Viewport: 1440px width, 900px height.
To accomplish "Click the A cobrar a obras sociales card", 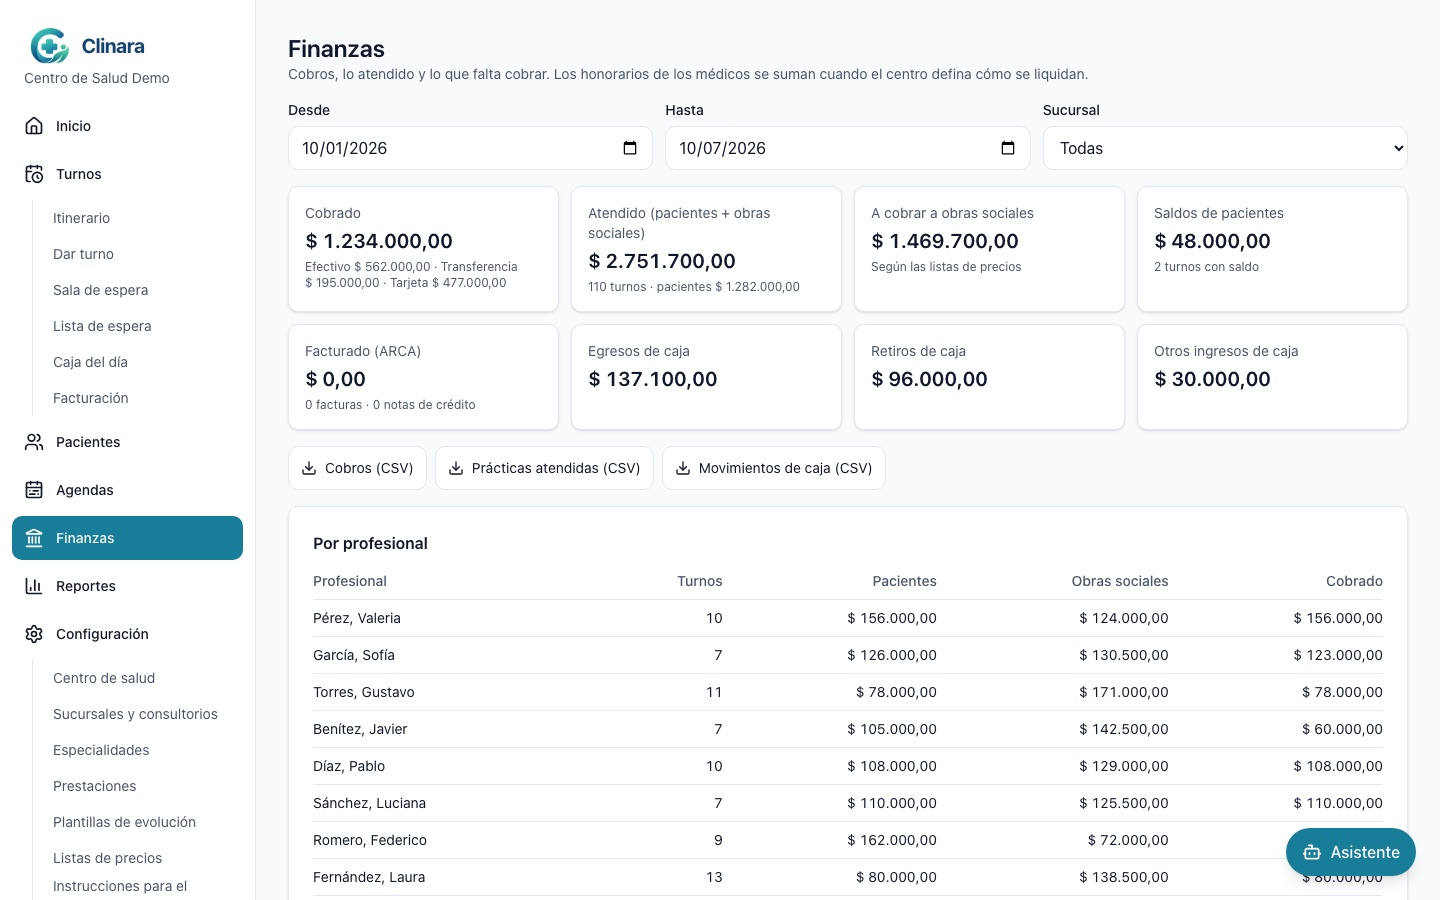I will point(989,249).
